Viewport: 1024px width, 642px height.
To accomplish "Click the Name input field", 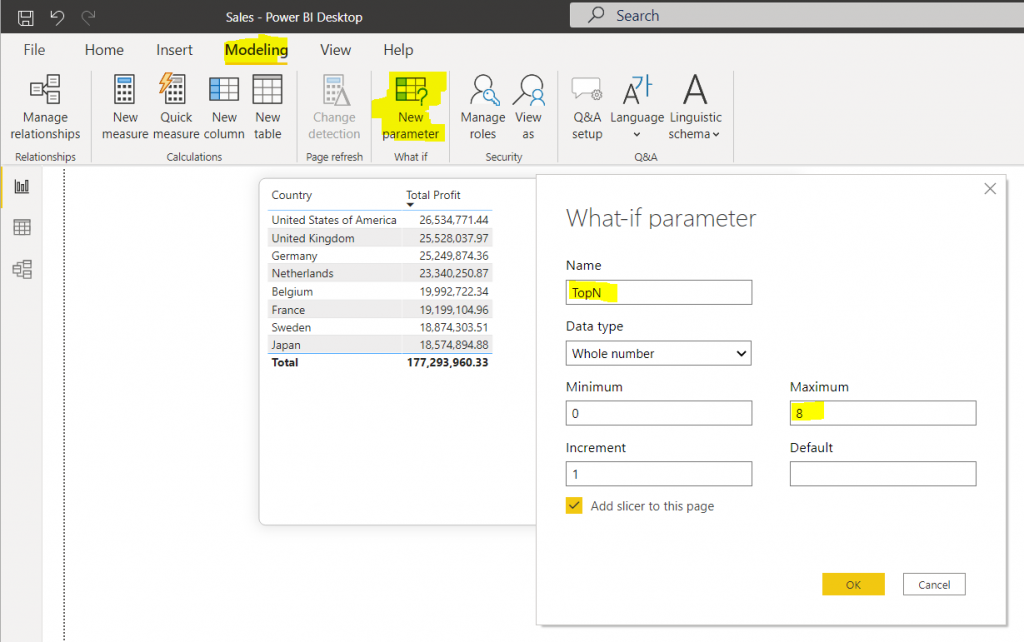I will [x=658, y=293].
